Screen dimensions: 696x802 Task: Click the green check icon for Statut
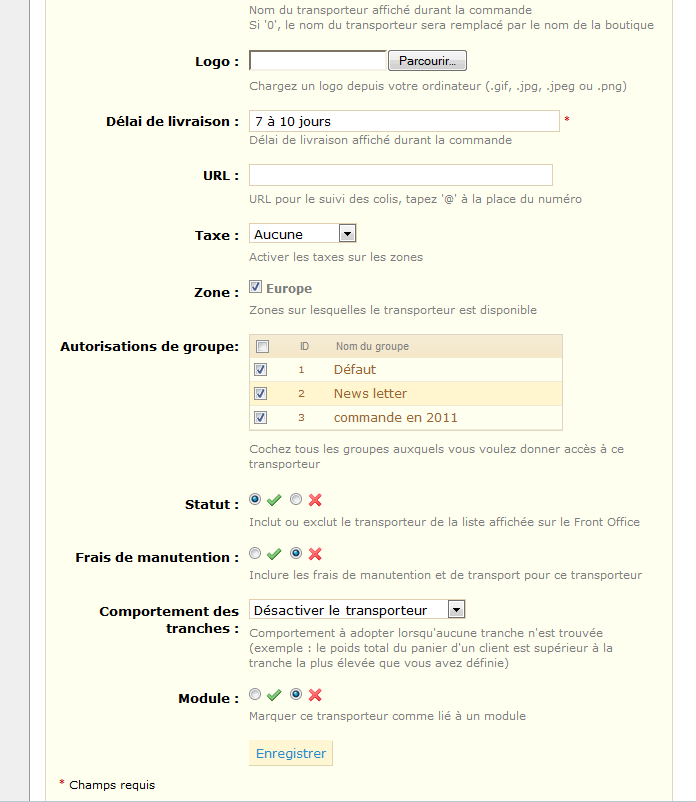pos(274,500)
